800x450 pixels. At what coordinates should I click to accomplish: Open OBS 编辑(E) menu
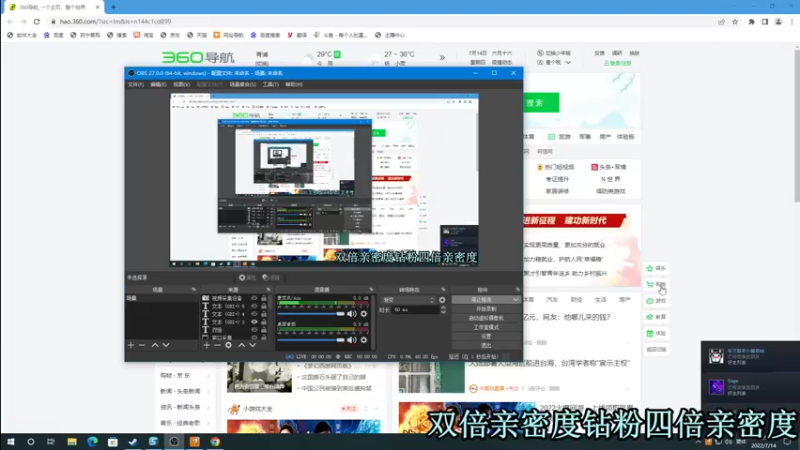[158, 85]
